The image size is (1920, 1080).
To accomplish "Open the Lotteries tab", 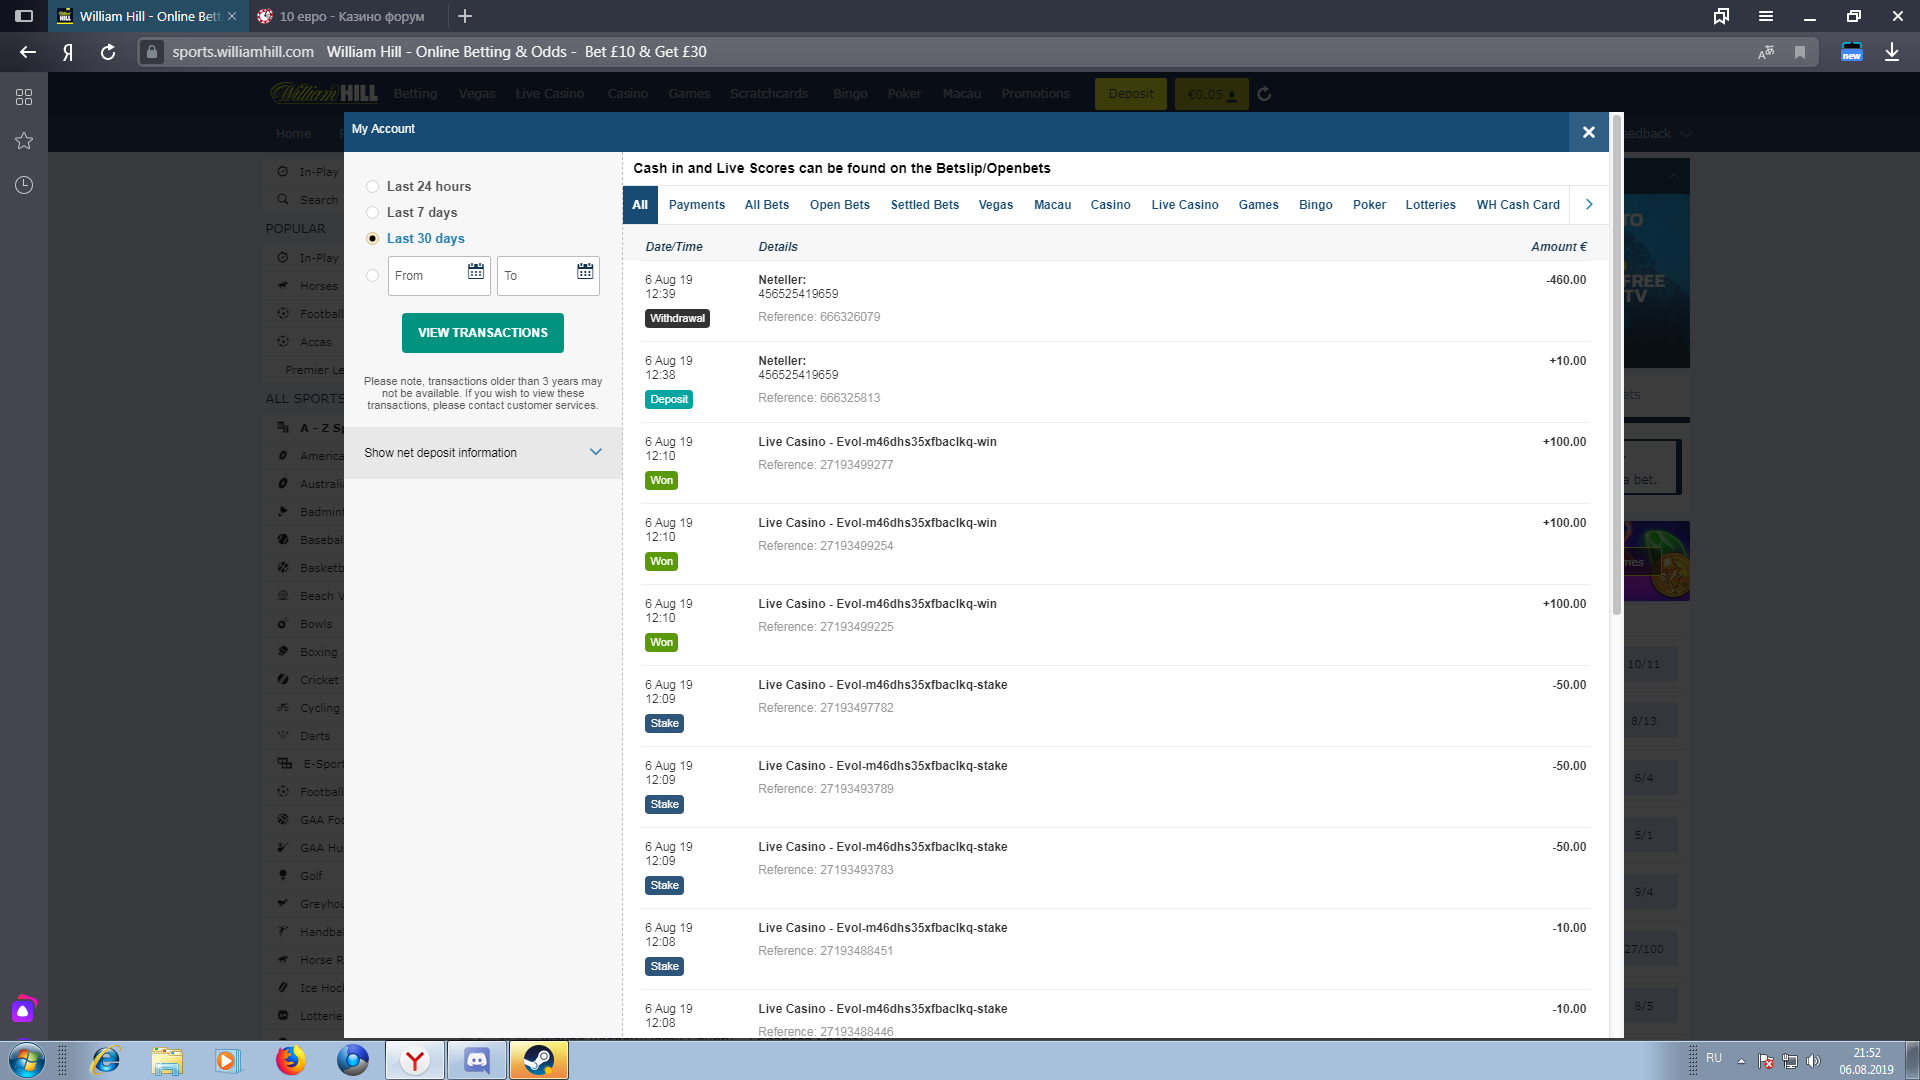I will (1430, 205).
